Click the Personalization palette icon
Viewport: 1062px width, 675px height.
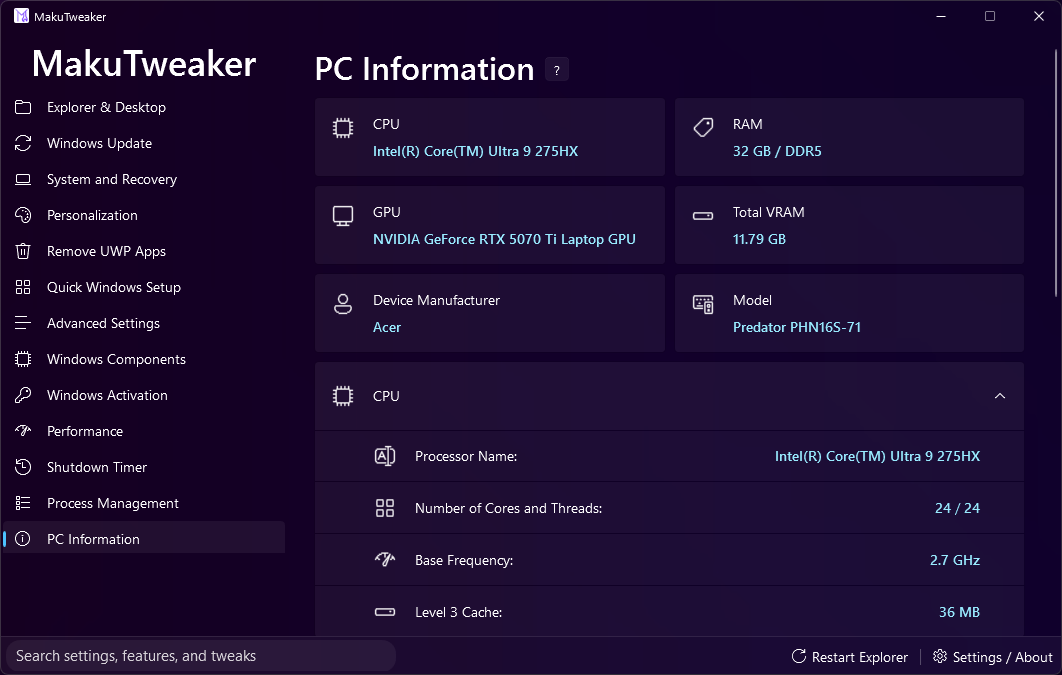coord(23,215)
